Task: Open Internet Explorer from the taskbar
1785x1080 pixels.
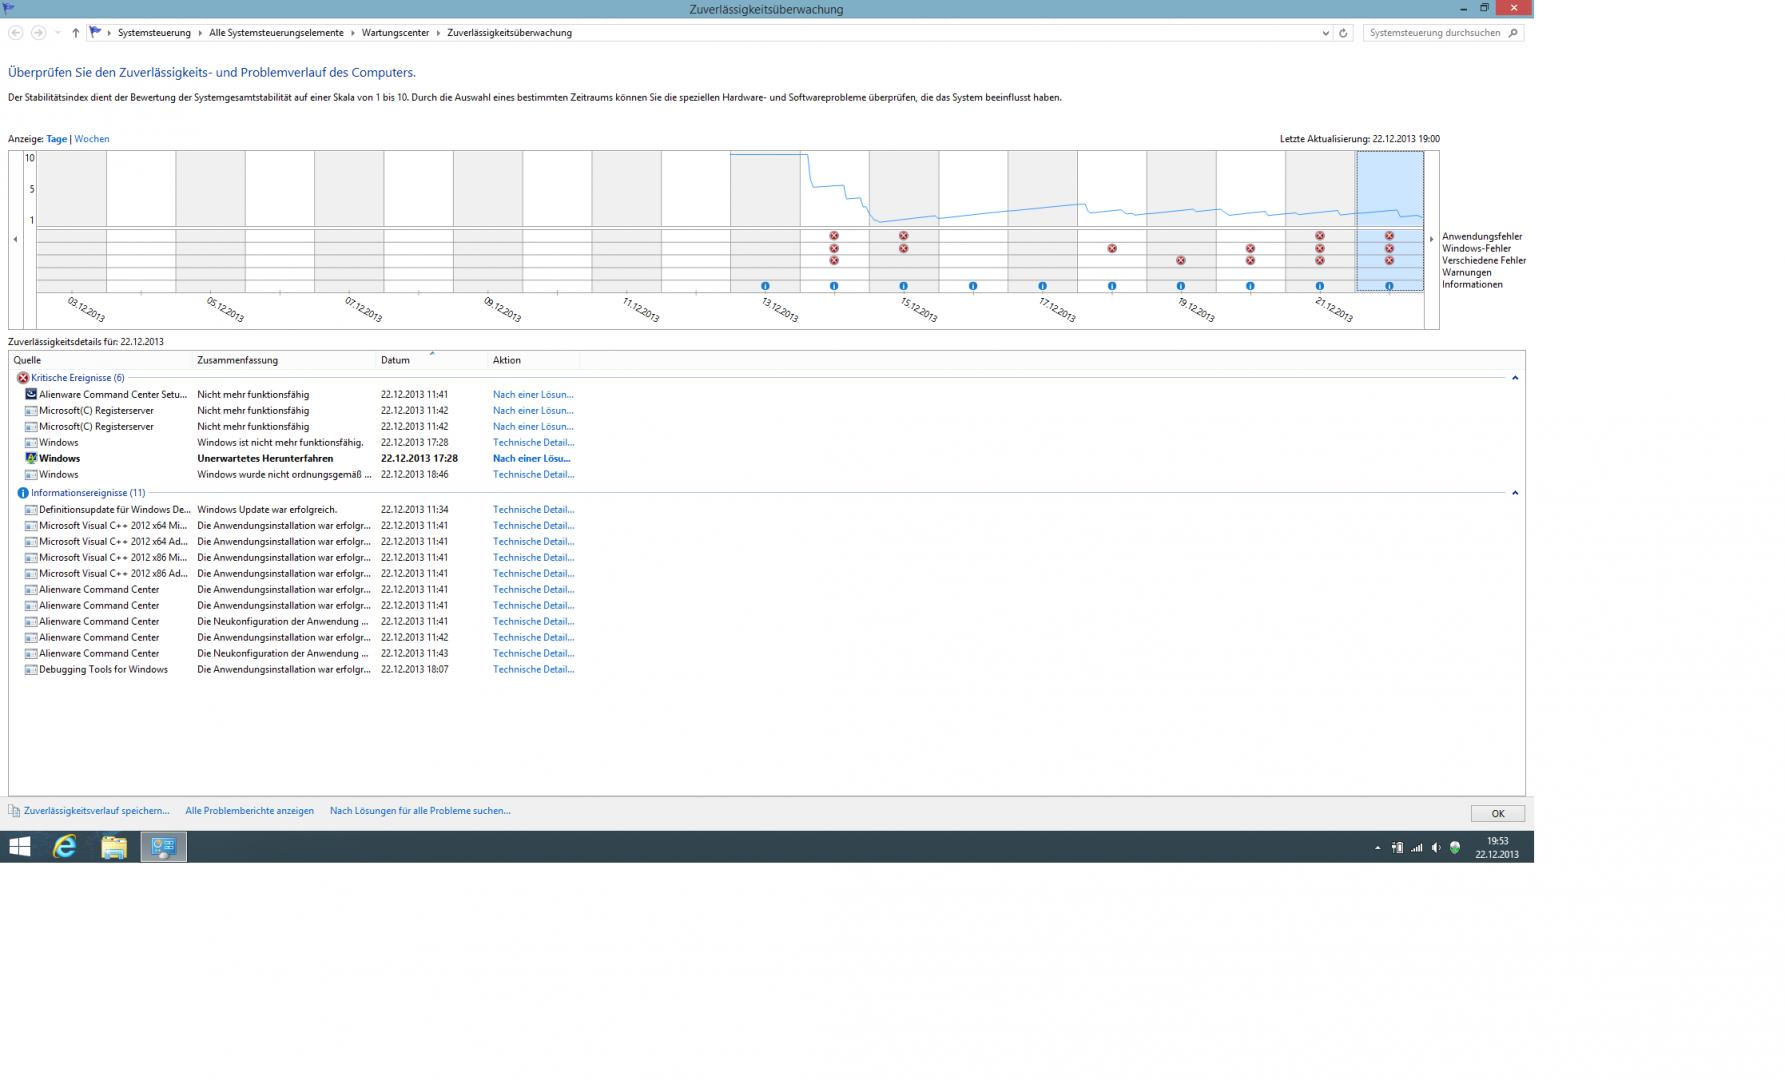Action: [65, 847]
